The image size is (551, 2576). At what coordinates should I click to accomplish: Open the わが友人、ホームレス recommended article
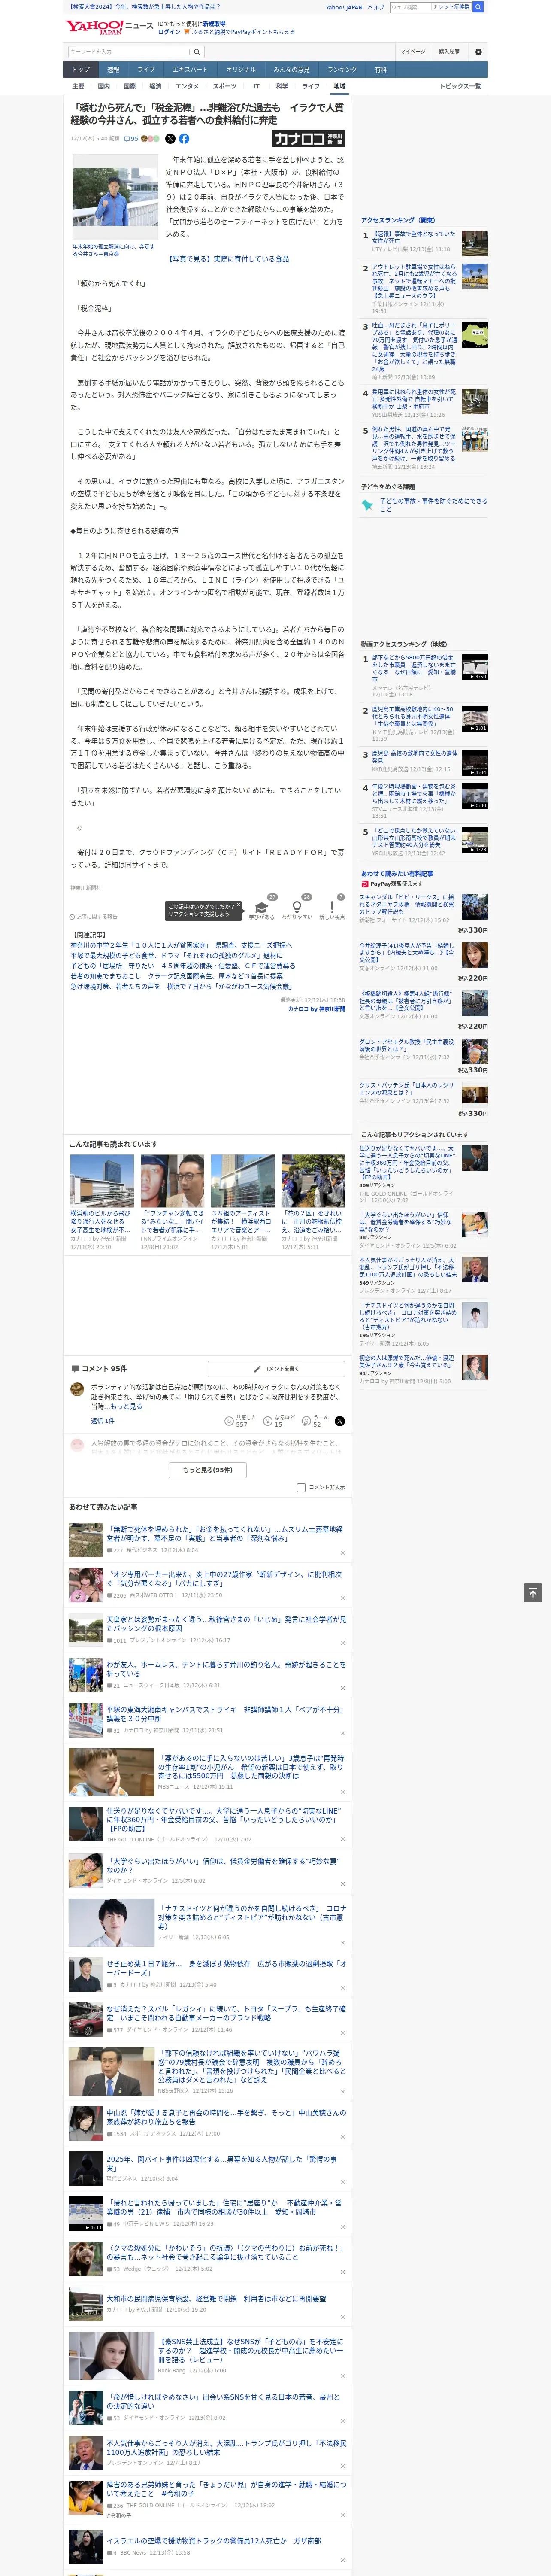click(x=226, y=1669)
